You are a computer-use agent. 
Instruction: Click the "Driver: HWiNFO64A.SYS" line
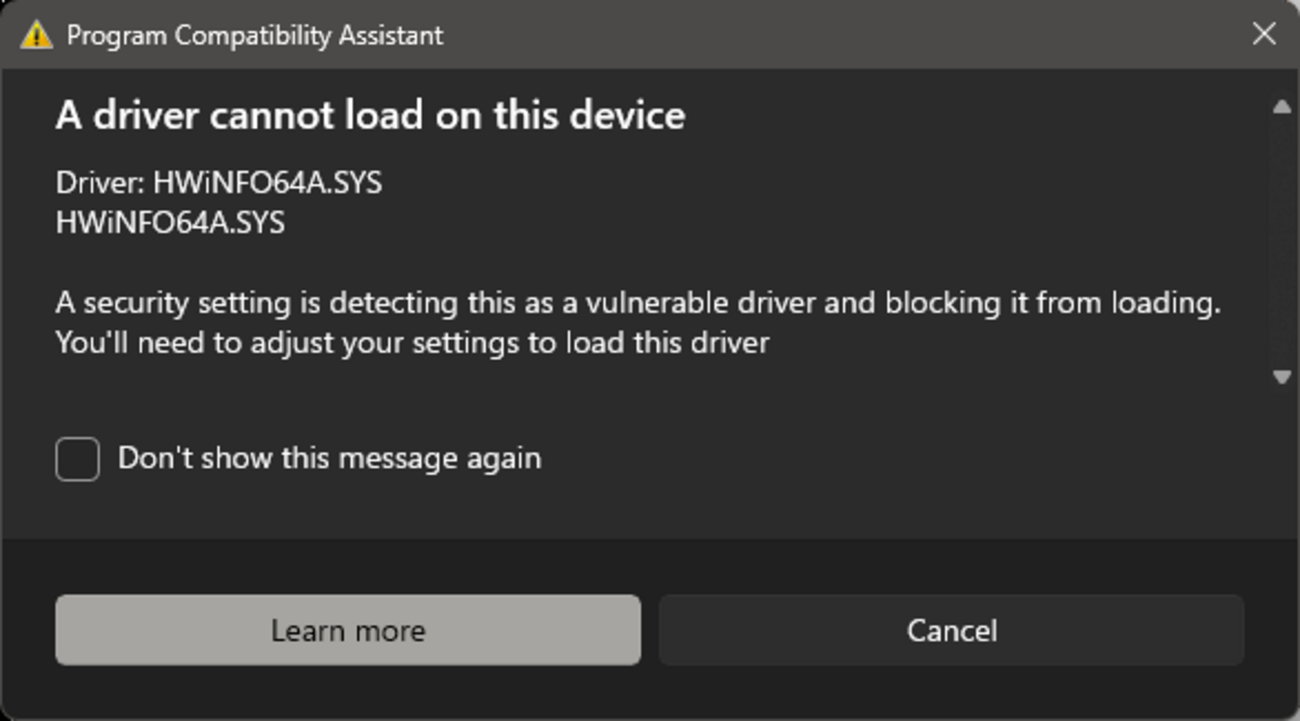[x=218, y=183]
